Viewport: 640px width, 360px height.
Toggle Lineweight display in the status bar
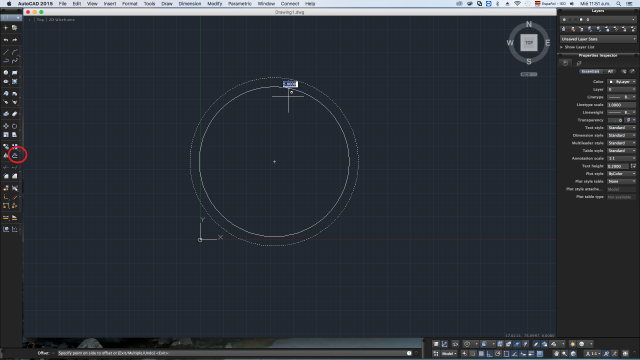click(x=531, y=353)
